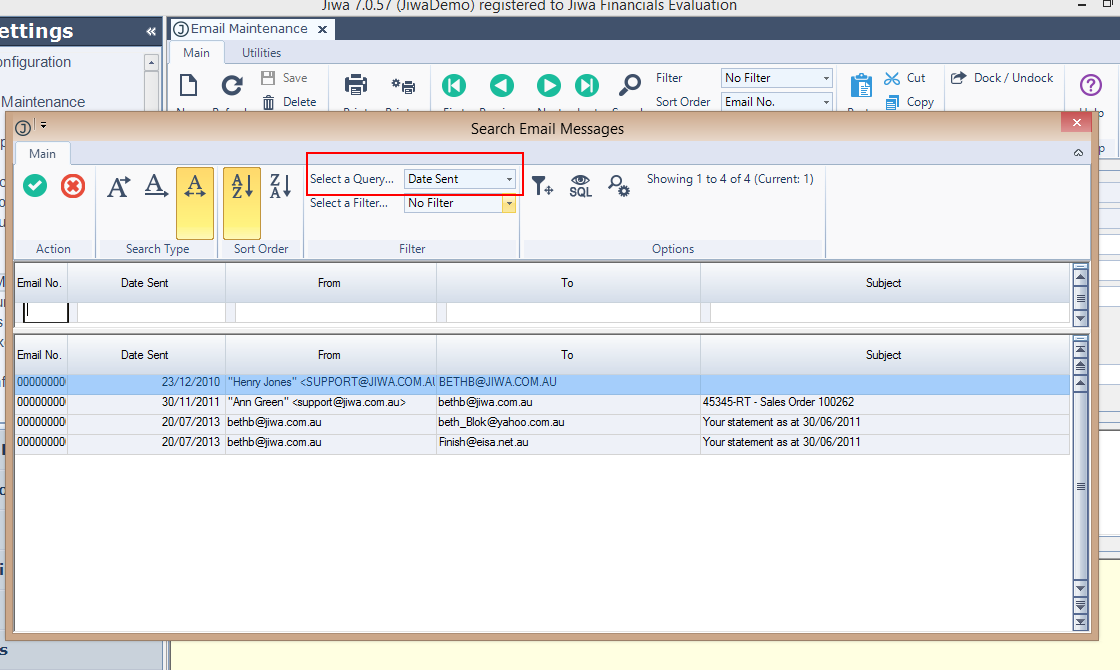
Task: Click the view SQL eye icon
Action: coord(581,186)
